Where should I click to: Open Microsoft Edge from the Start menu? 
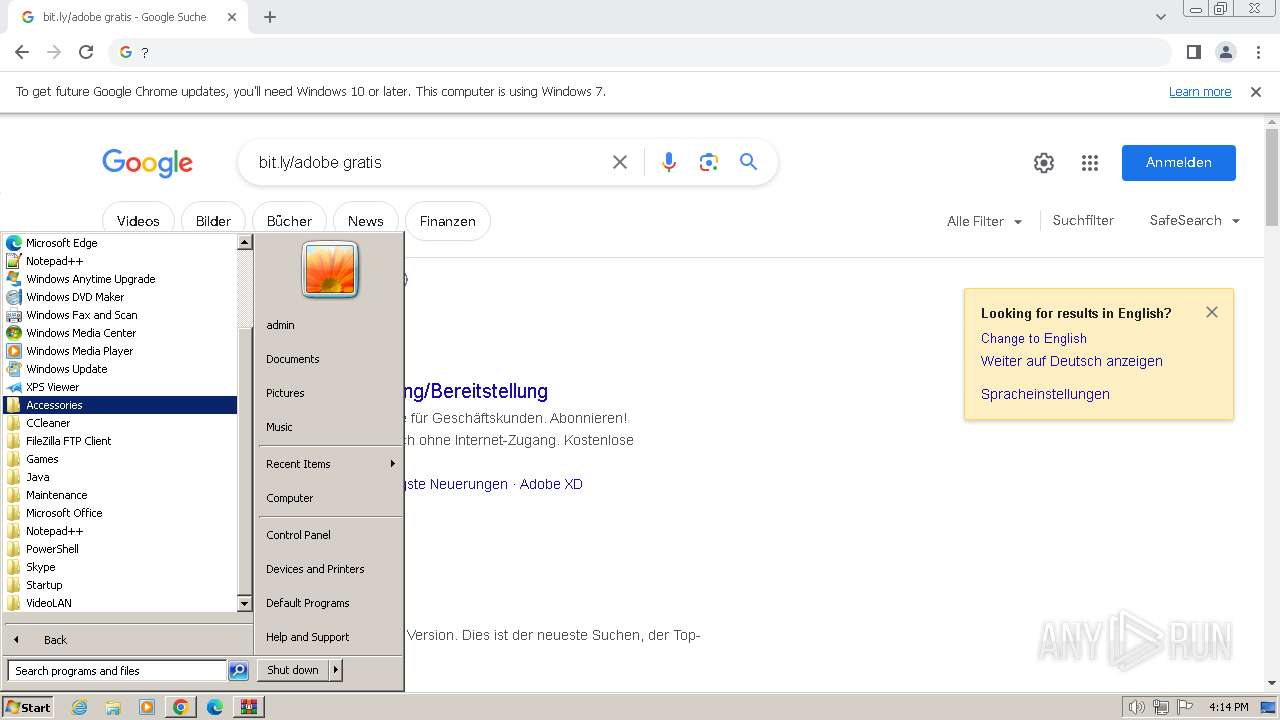point(120,243)
